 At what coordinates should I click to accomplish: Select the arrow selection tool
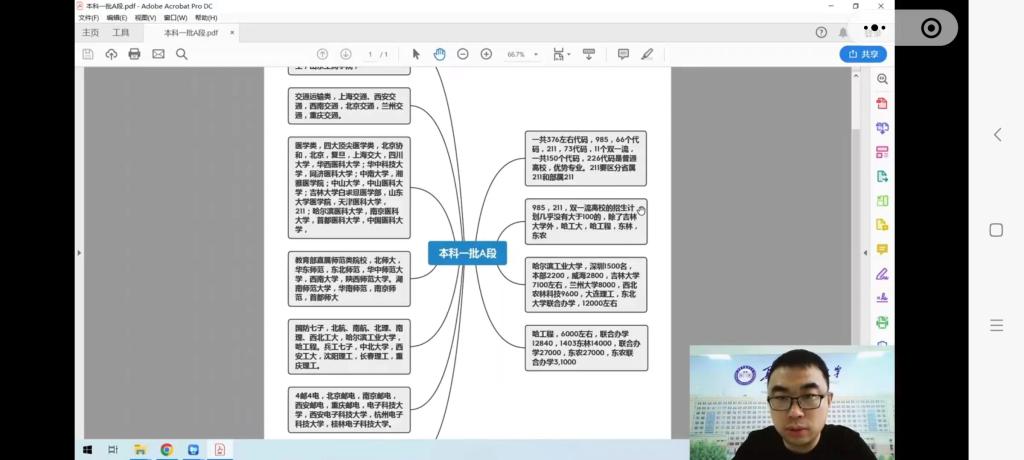416,54
